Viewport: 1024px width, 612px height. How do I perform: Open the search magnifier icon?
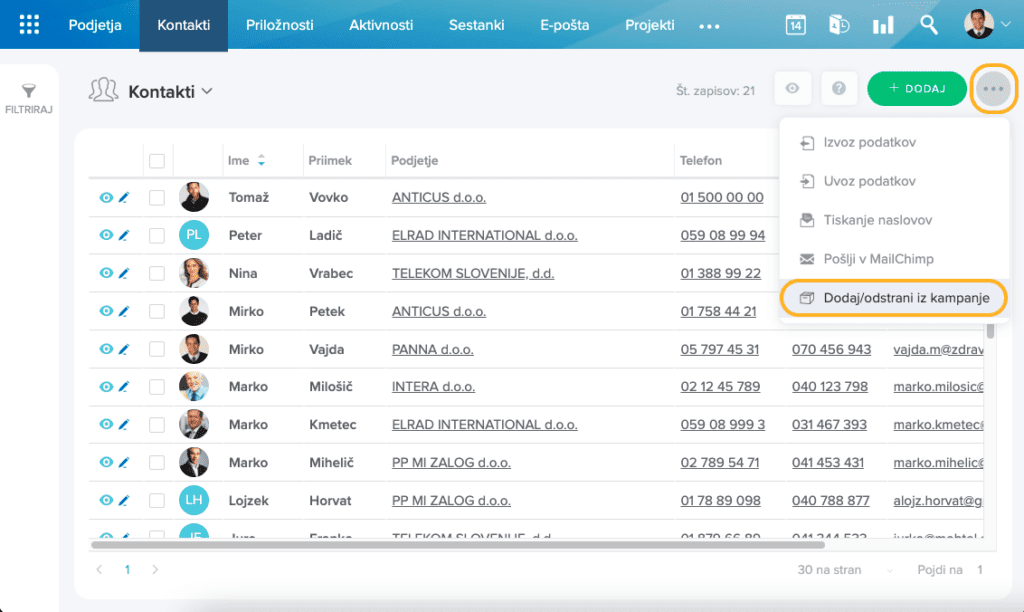(929, 25)
